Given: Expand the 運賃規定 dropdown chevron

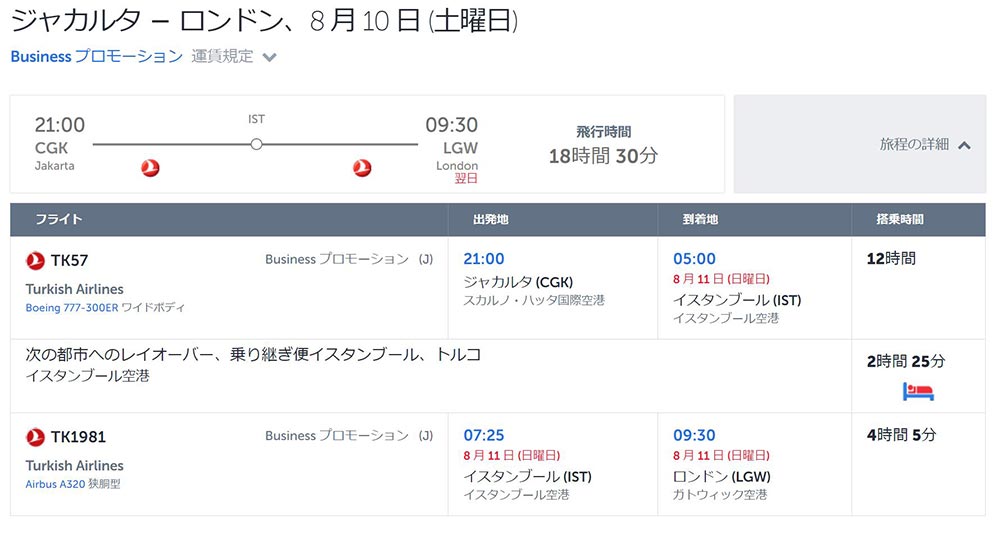Looking at the screenshot, I should pos(269,57).
